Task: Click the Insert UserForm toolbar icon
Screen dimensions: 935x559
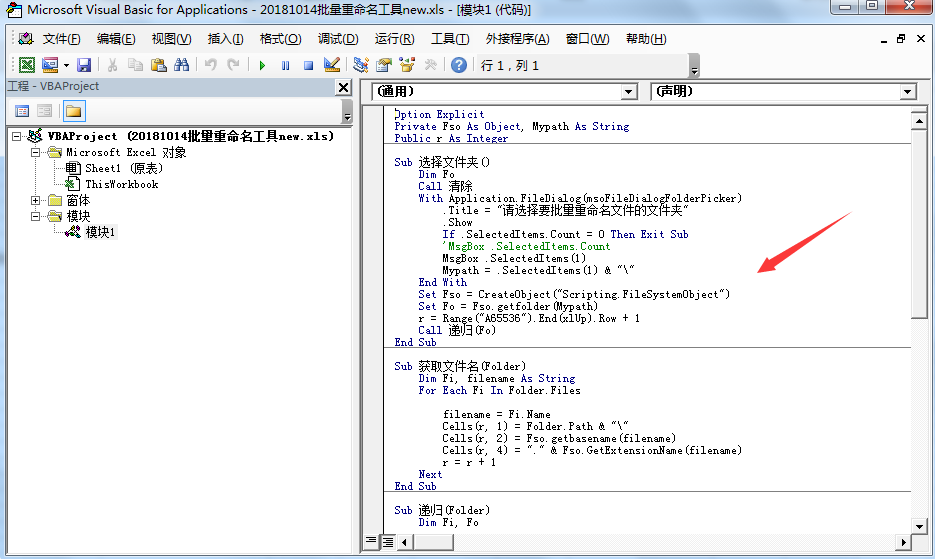Action: coord(50,65)
